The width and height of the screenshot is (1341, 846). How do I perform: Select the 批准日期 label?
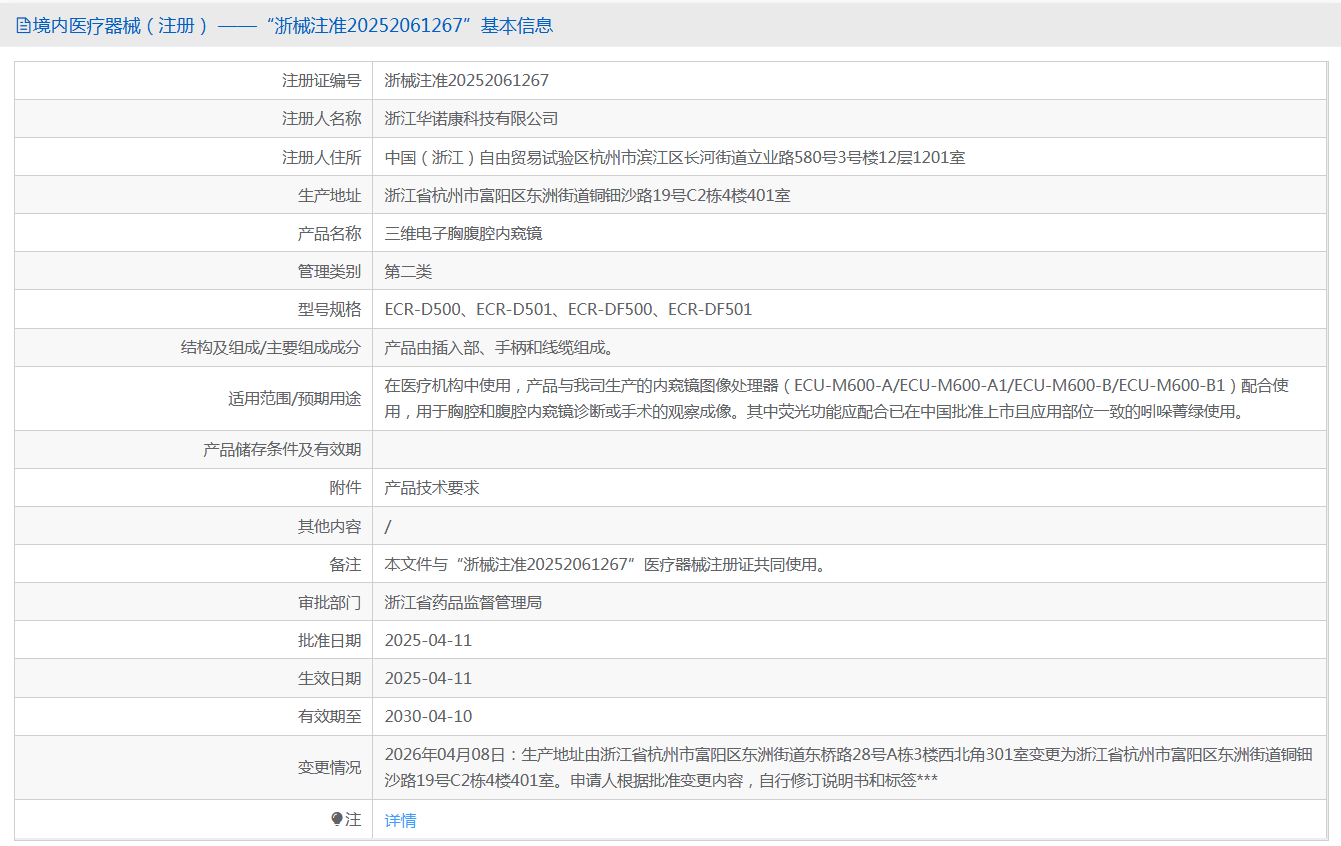click(x=329, y=640)
